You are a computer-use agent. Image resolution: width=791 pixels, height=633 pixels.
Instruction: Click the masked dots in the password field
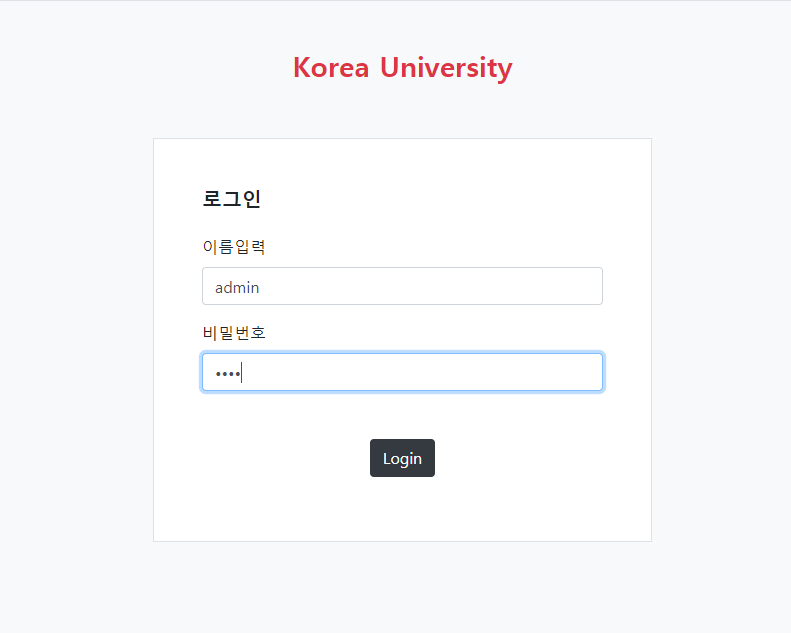pyautogui.click(x=227, y=373)
